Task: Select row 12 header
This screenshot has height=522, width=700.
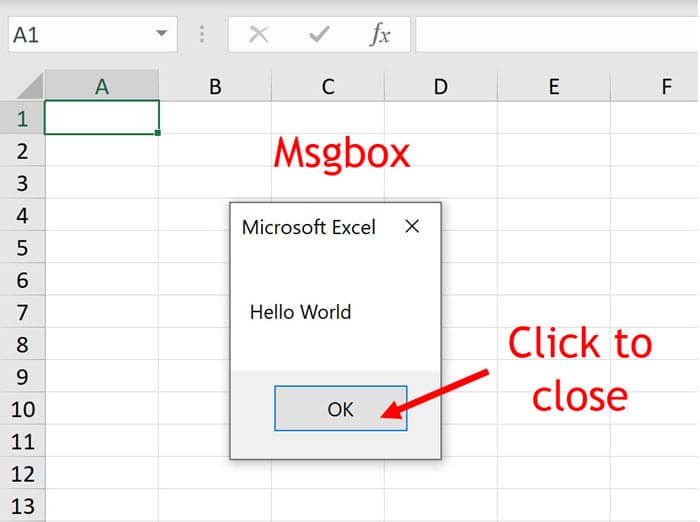Action: pos(22,473)
